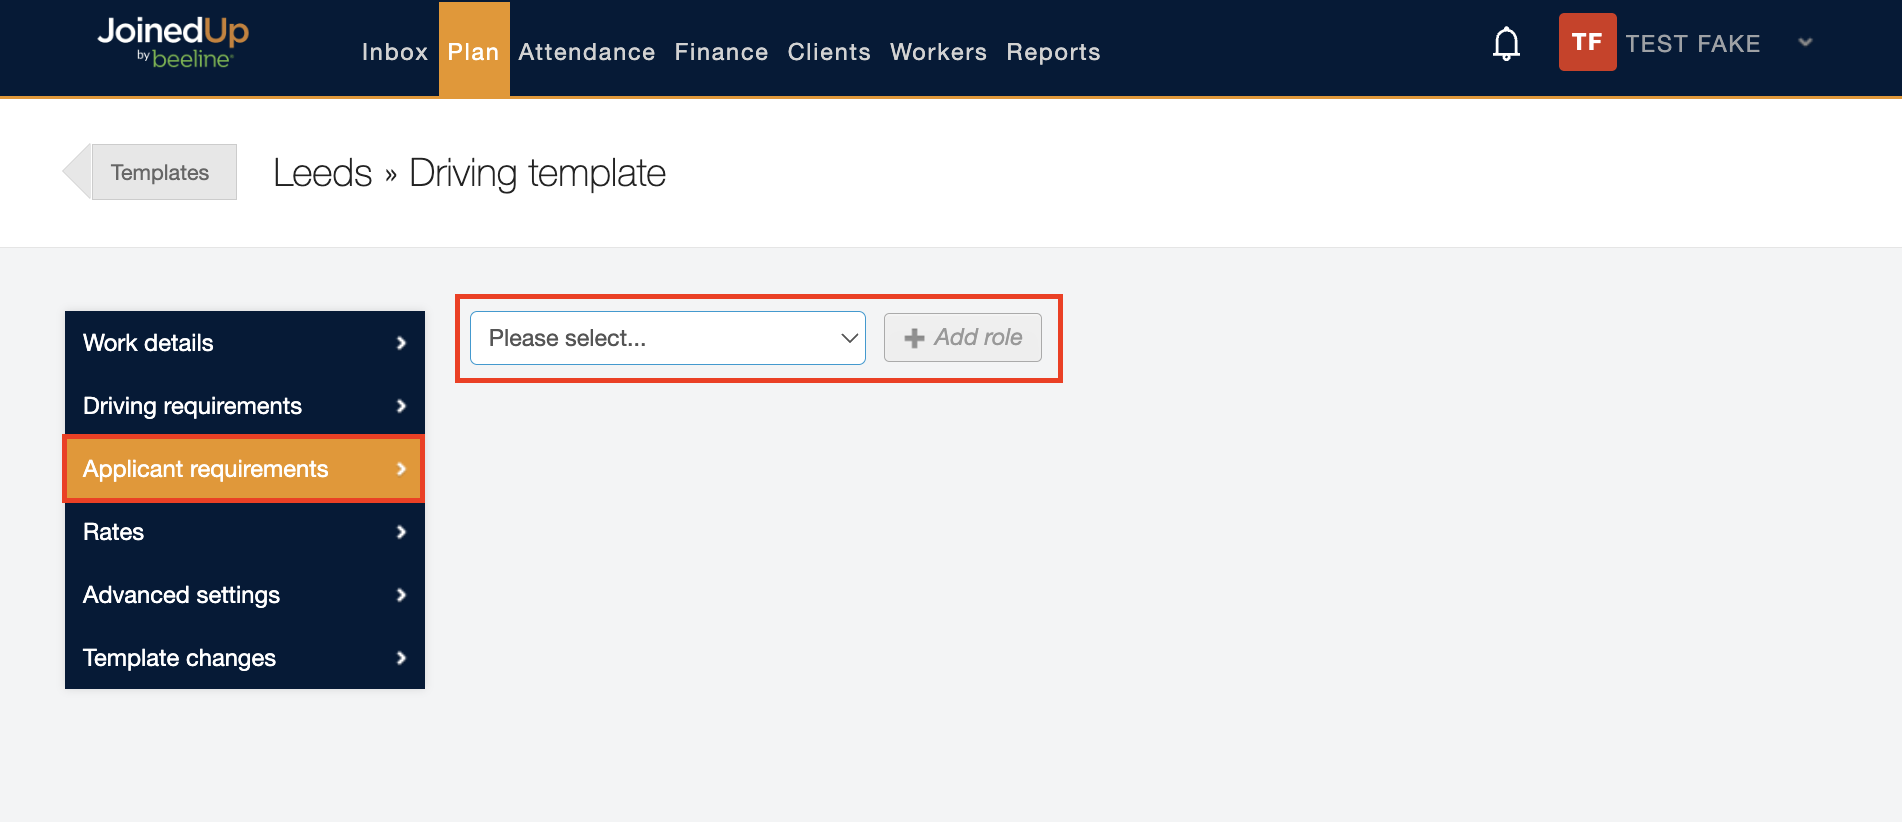Image resolution: width=1902 pixels, height=822 pixels.
Task: Click the JoinedUp by beeline logo
Action: 173,43
